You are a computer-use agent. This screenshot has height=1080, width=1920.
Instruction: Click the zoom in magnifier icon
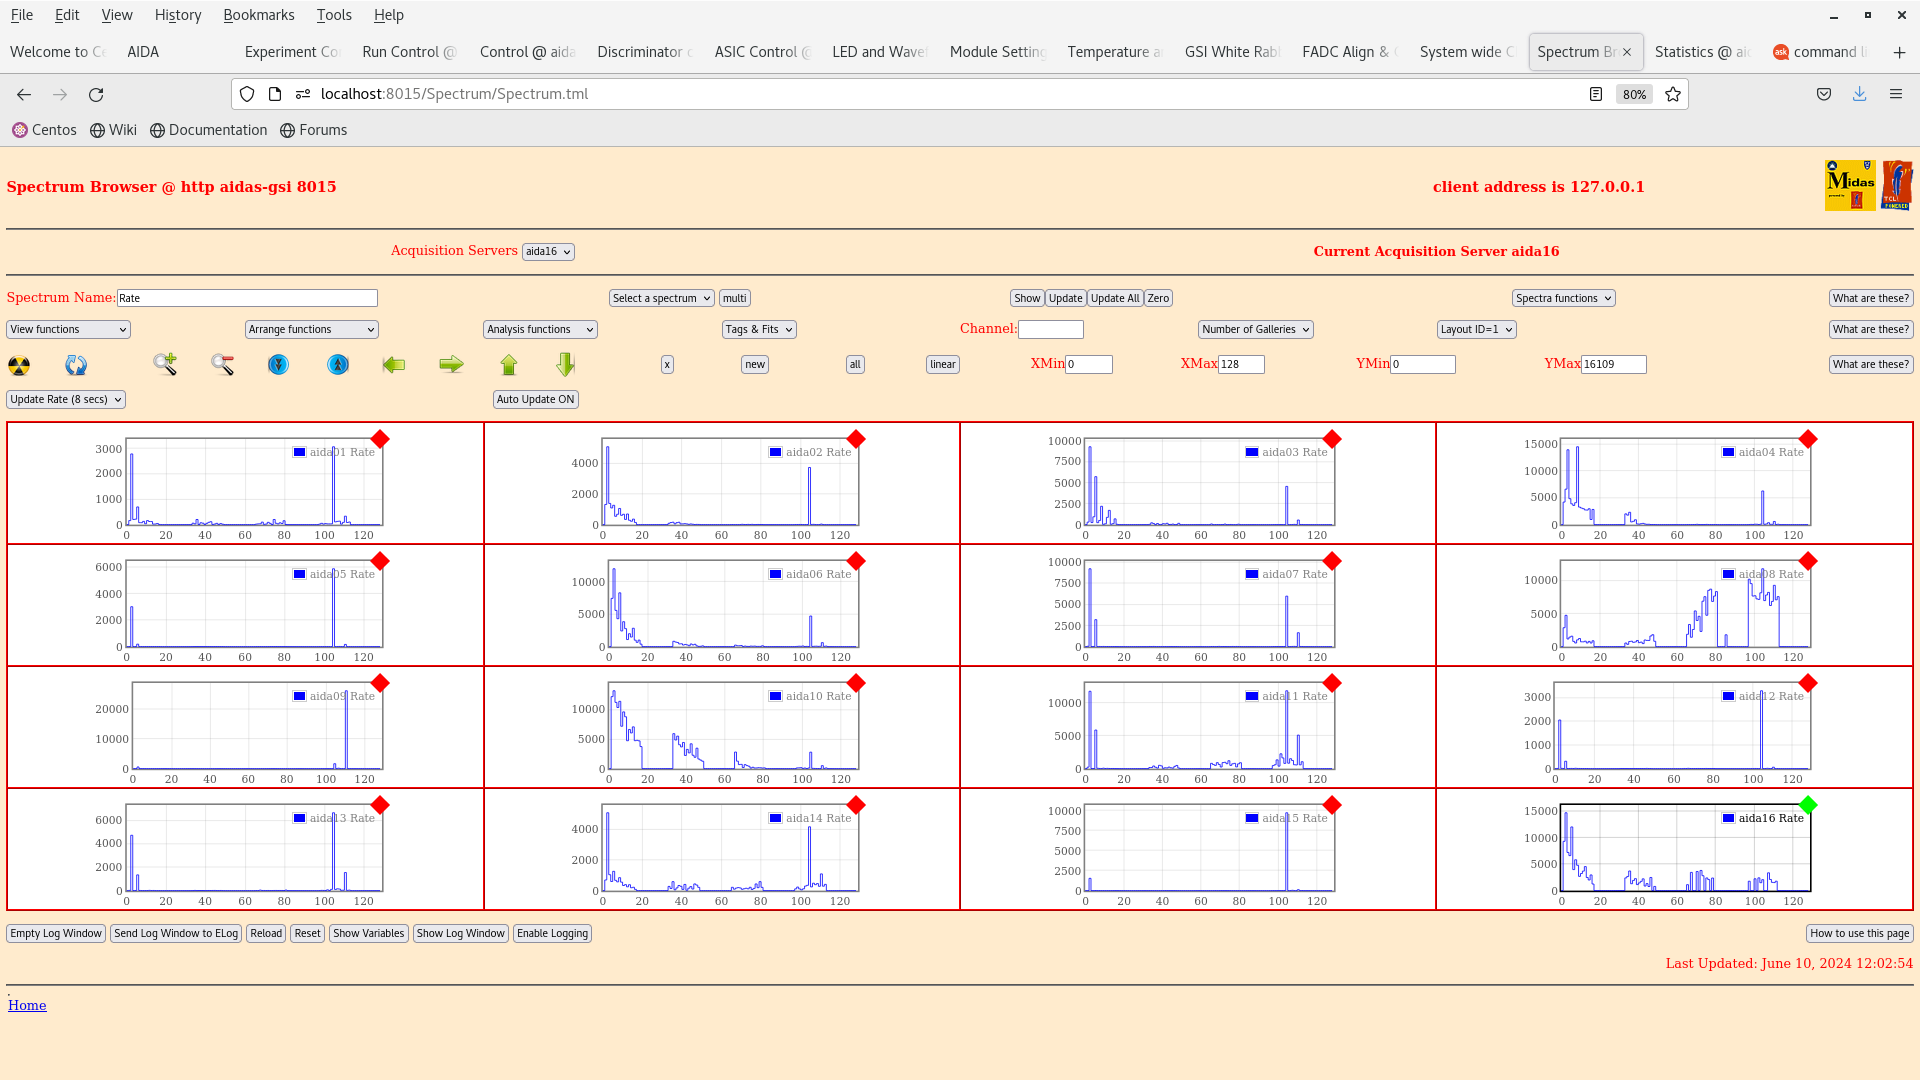(165, 364)
